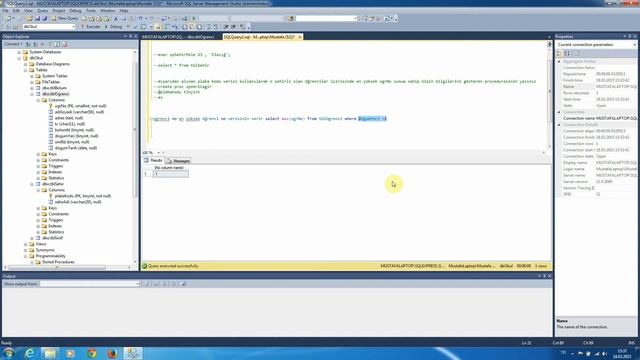Click the result cell in row 1
This screenshot has height=360, width=640.
click(x=171, y=174)
